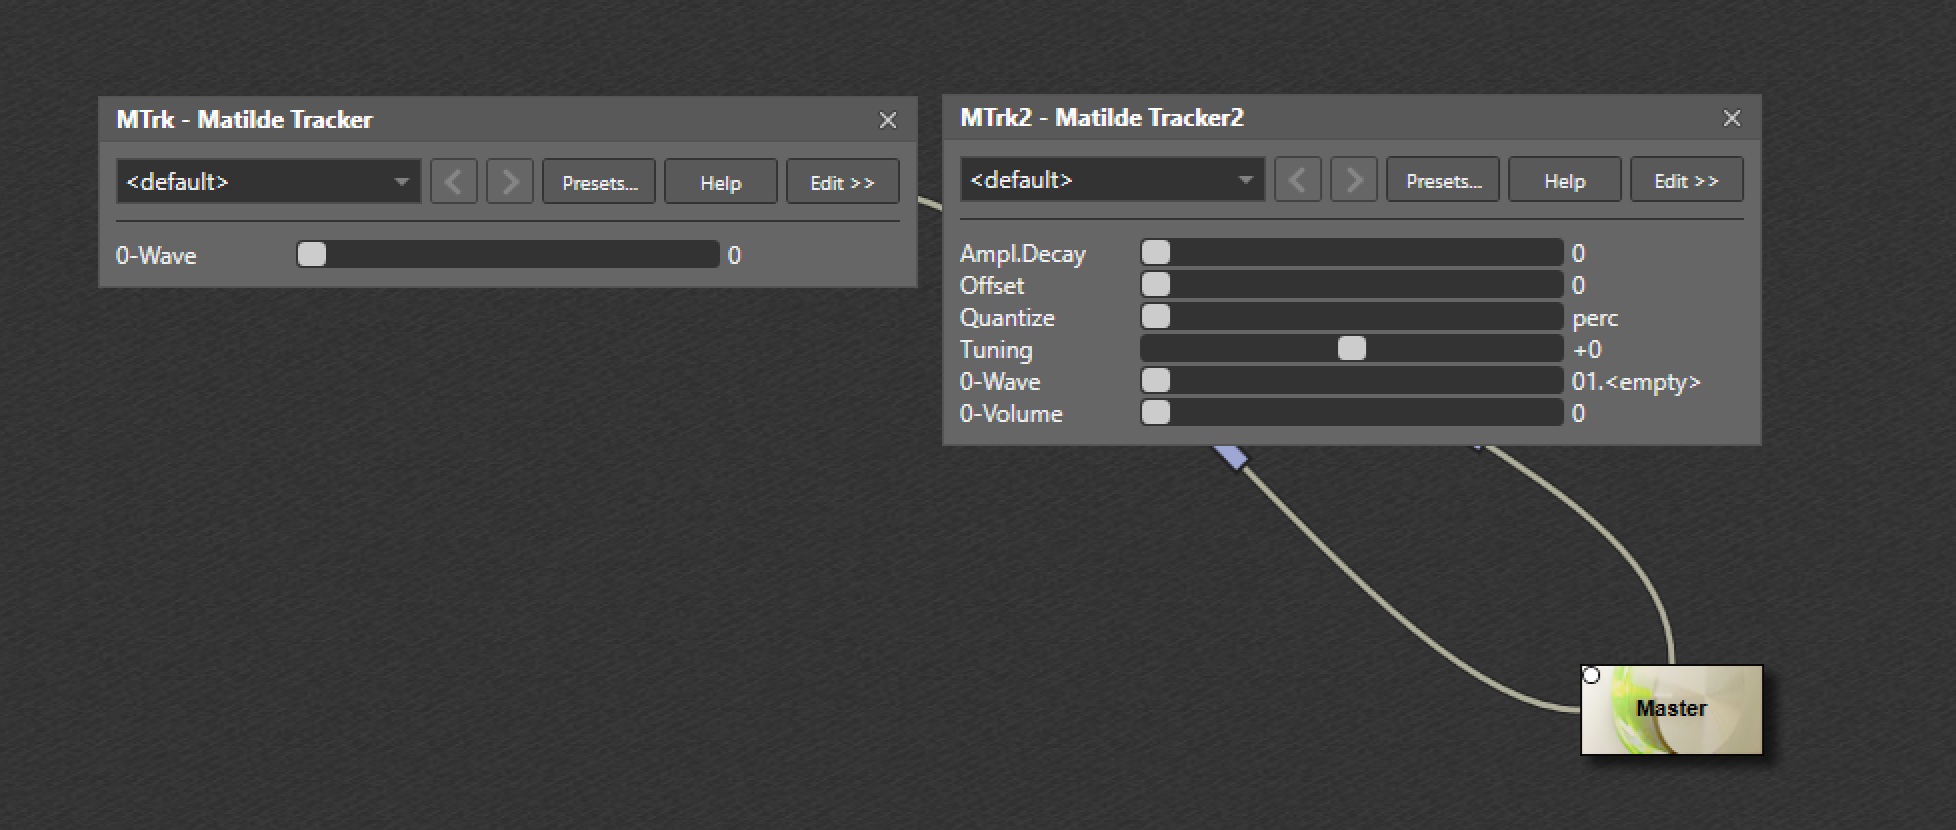Viewport: 1956px width, 830px height.
Task: Click the blue connection arrow on the wire
Action: (x=1232, y=456)
